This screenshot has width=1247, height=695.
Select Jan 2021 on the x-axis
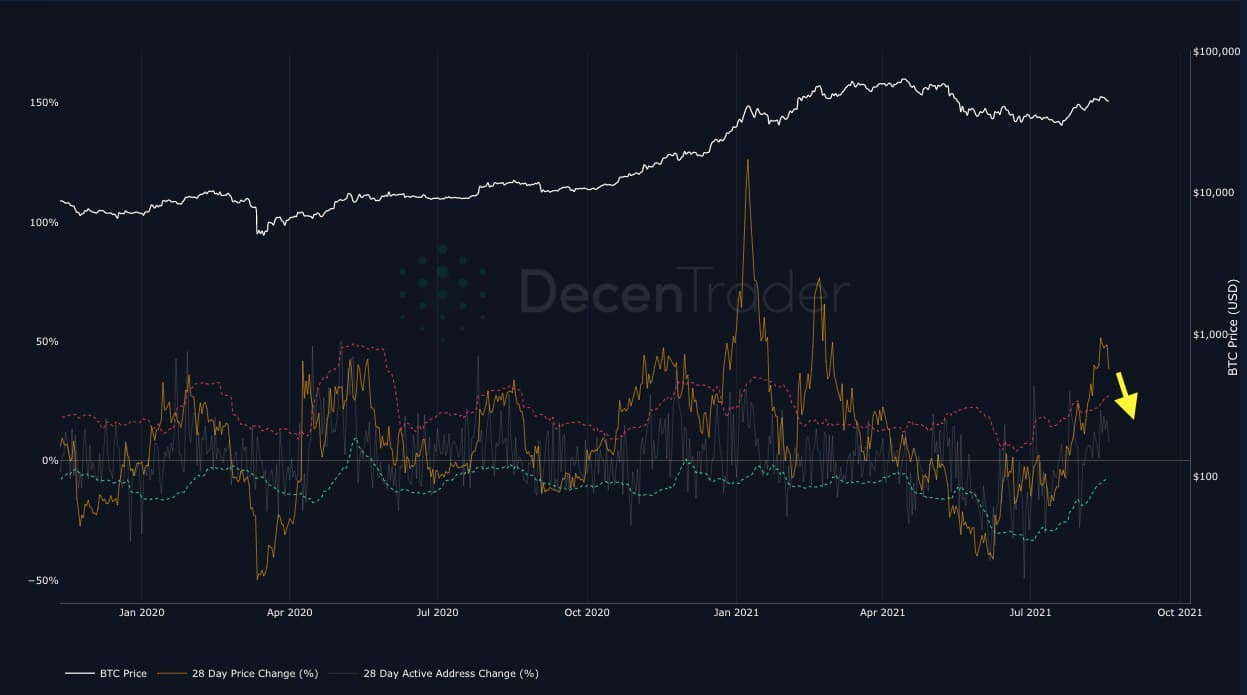point(736,611)
